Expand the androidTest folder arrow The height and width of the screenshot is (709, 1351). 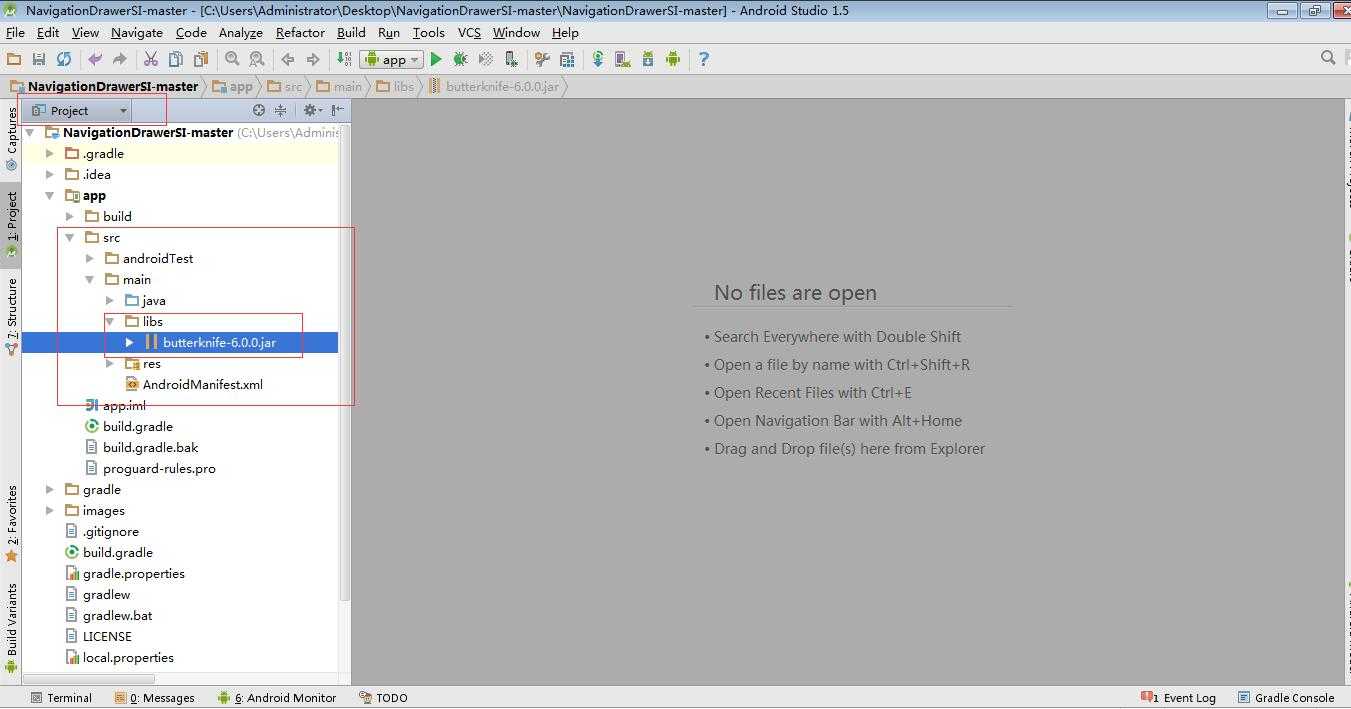[90, 258]
